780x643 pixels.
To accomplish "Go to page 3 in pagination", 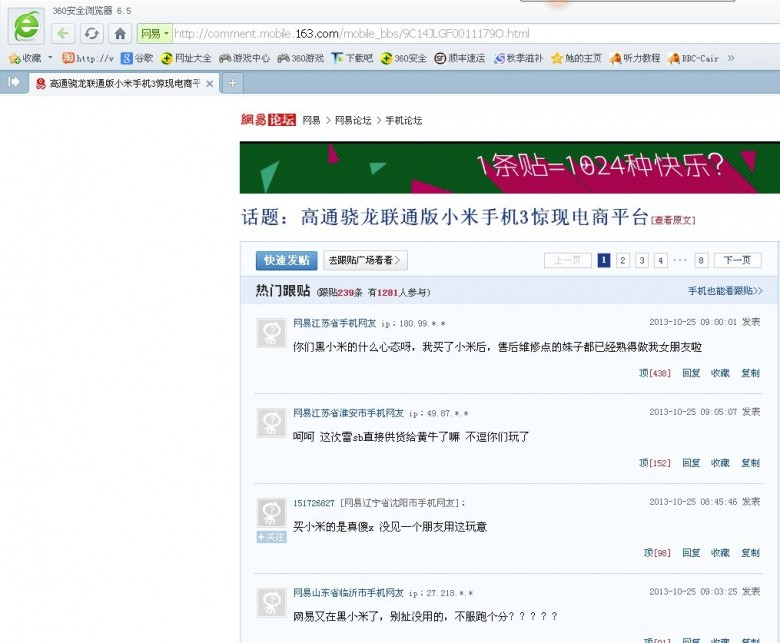I will click(642, 260).
